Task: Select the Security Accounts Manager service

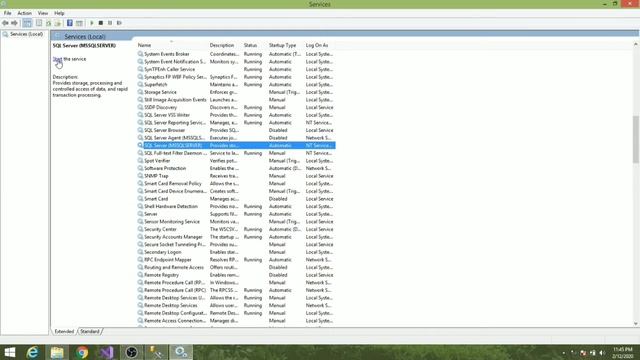Action: click(x=236, y=237)
